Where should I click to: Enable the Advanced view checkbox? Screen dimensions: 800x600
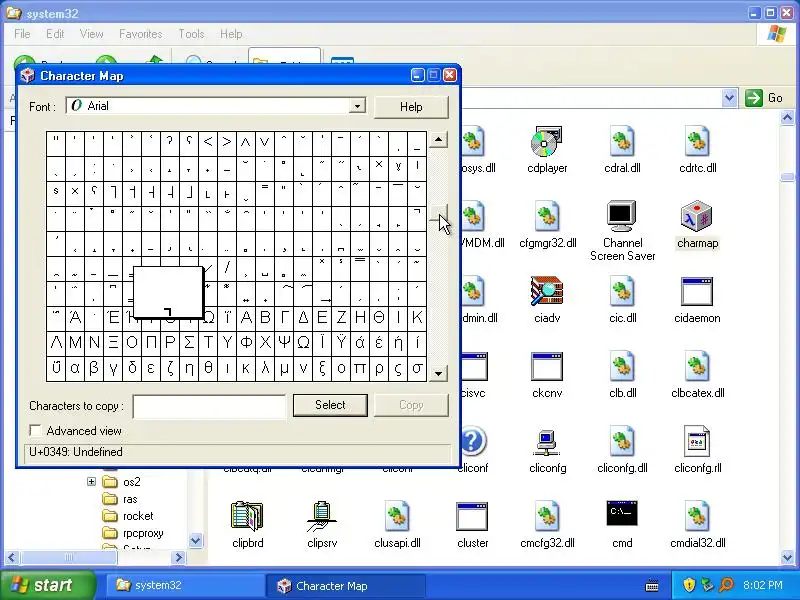36,431
